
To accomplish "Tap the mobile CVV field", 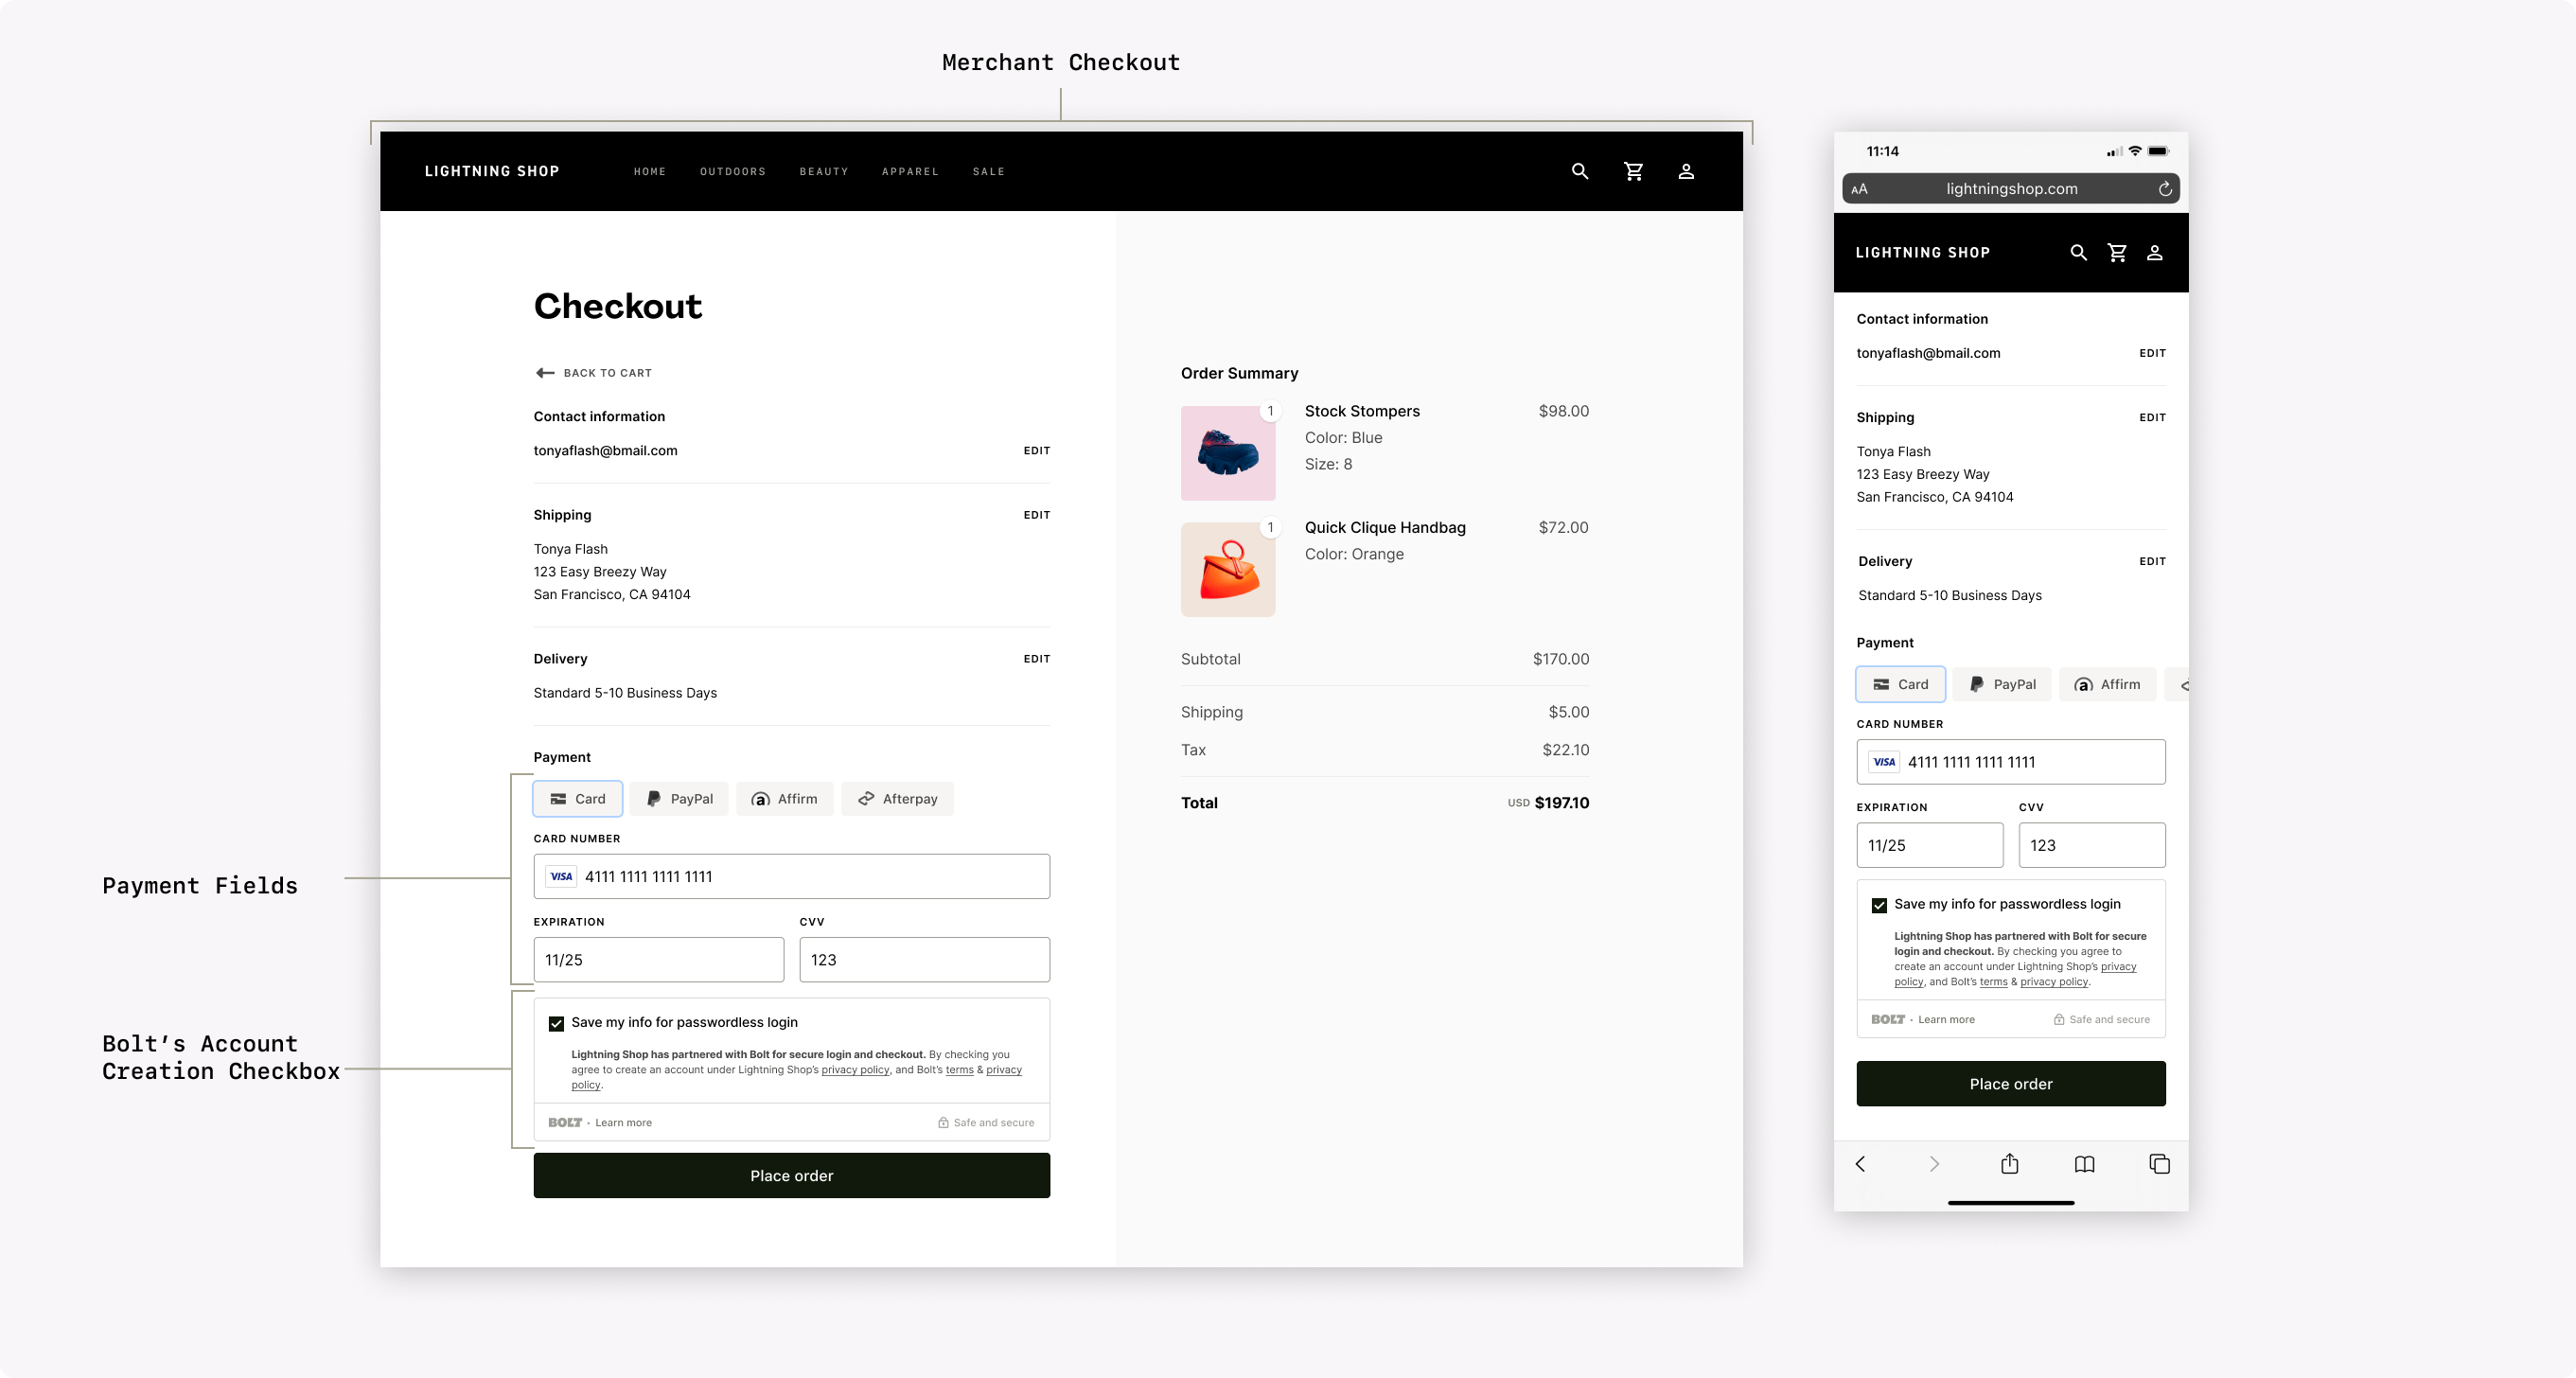I will (2092, 845).
